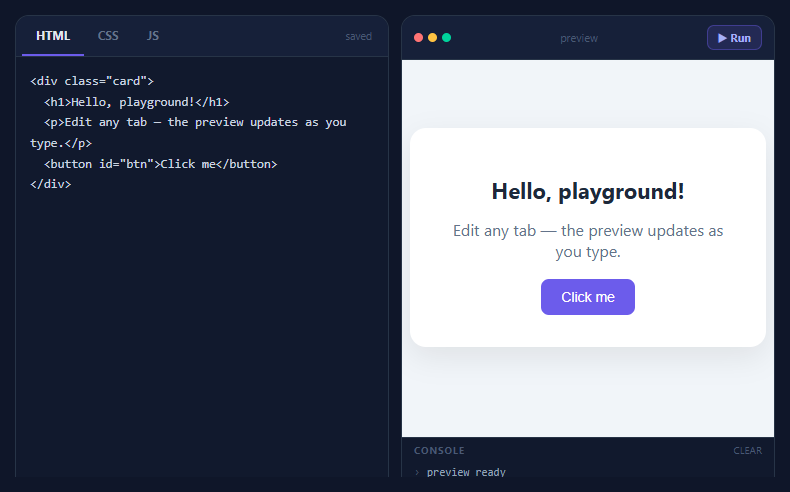Click the red window dot

[418, 38]
